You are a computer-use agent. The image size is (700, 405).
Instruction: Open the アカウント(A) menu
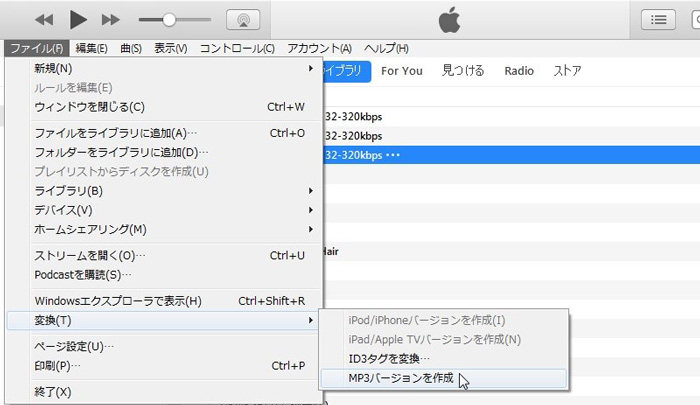[319, 48]
